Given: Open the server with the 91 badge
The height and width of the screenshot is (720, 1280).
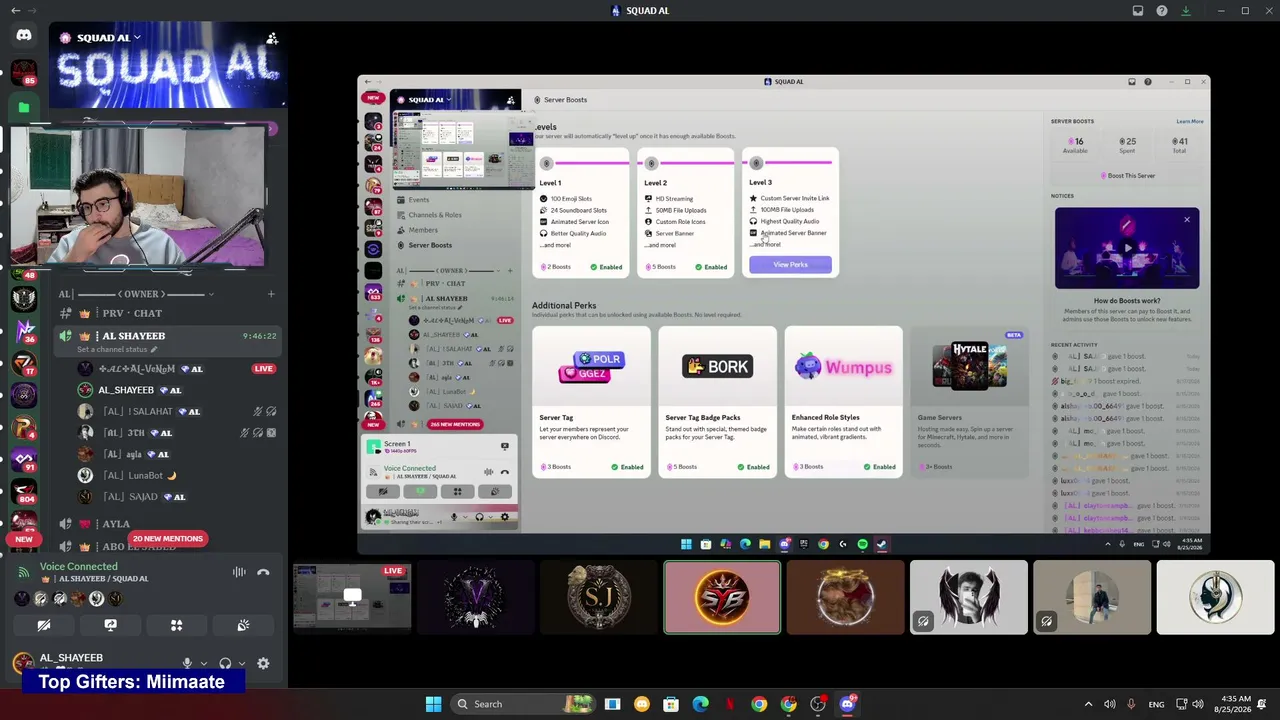Looking at the screenshot, I should [24, 459].
